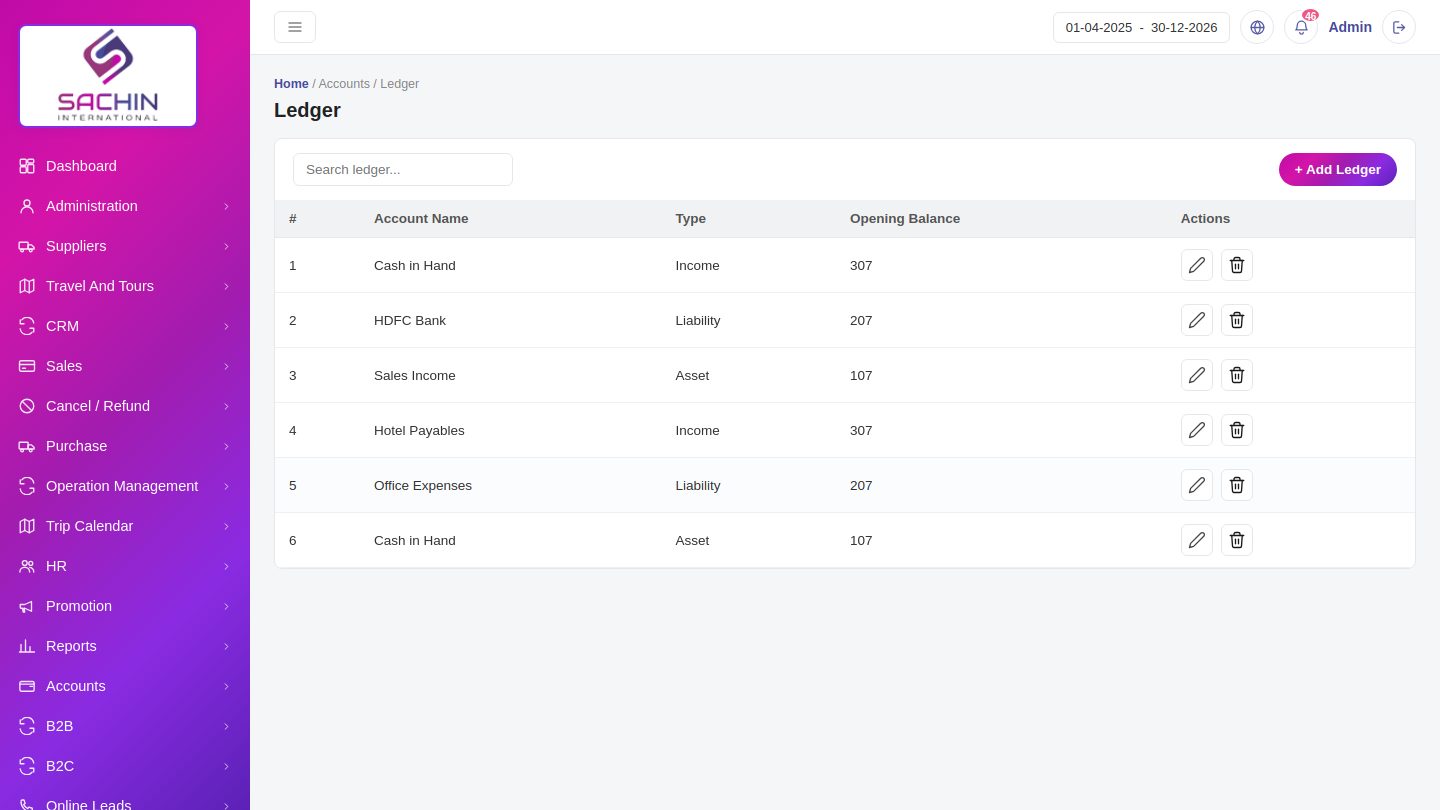Click the Office Expenses account name

pyautogui.click(x=423, y=485)
